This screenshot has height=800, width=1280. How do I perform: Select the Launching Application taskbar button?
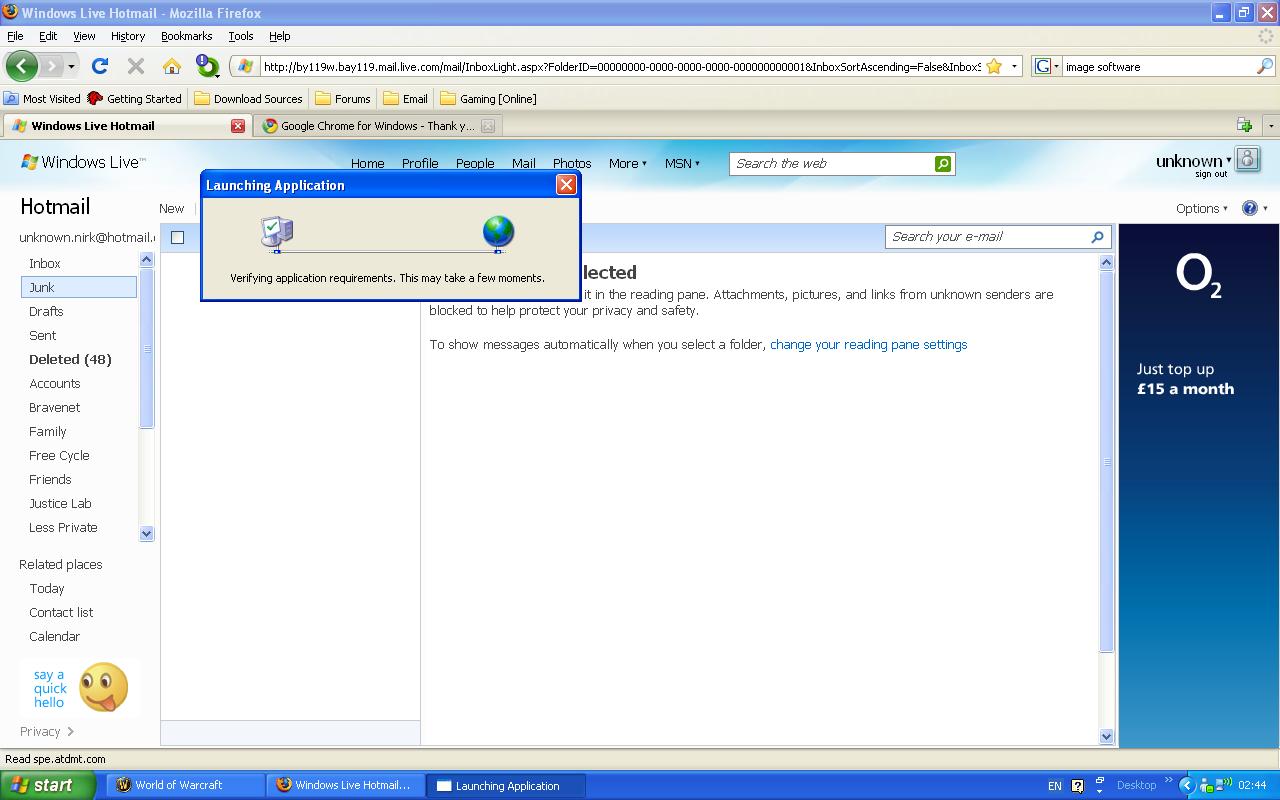[505, 785]
